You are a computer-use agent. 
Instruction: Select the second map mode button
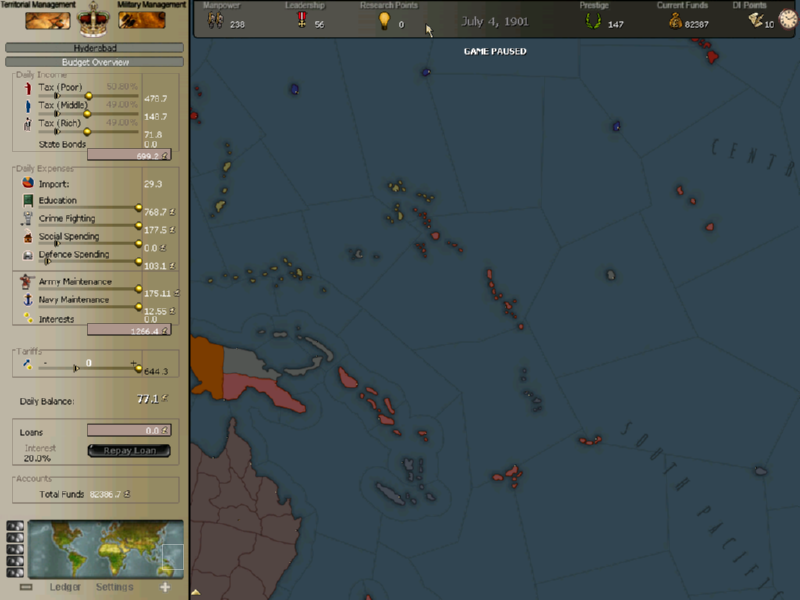(15, 537)
